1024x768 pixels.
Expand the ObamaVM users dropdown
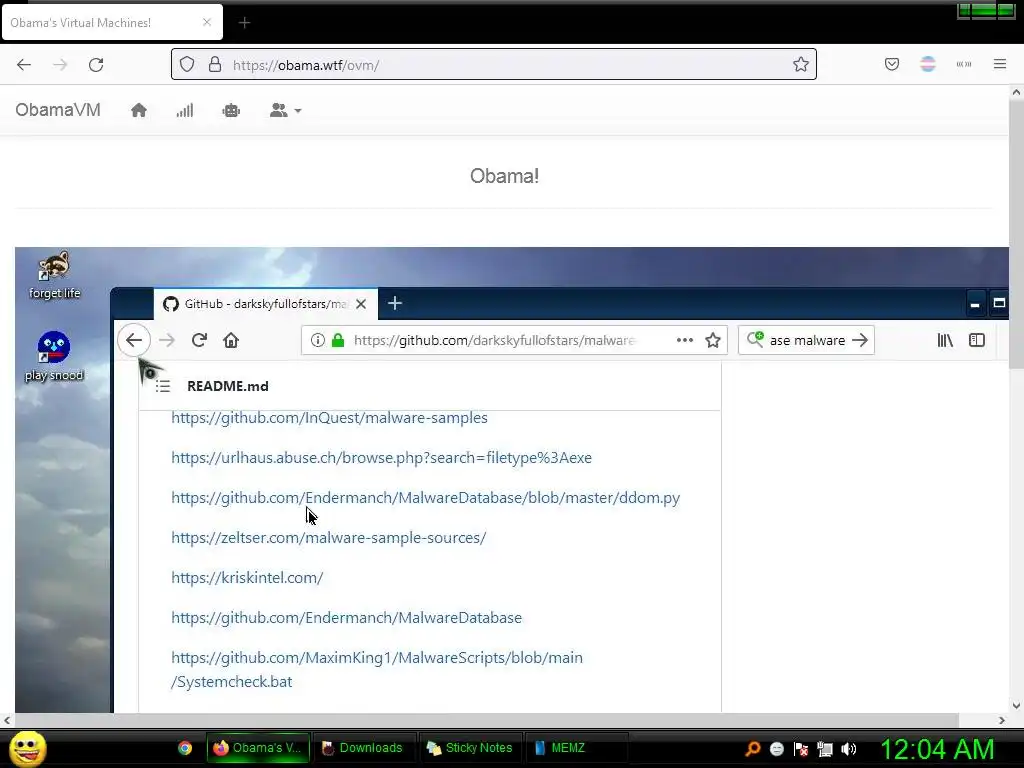(x=285, y=110)
